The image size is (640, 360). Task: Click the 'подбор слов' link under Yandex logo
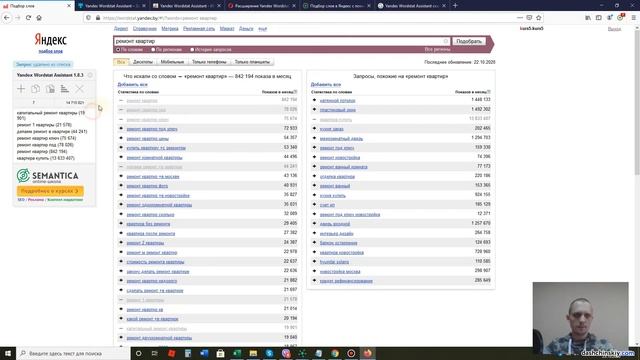tap(51, 51)
